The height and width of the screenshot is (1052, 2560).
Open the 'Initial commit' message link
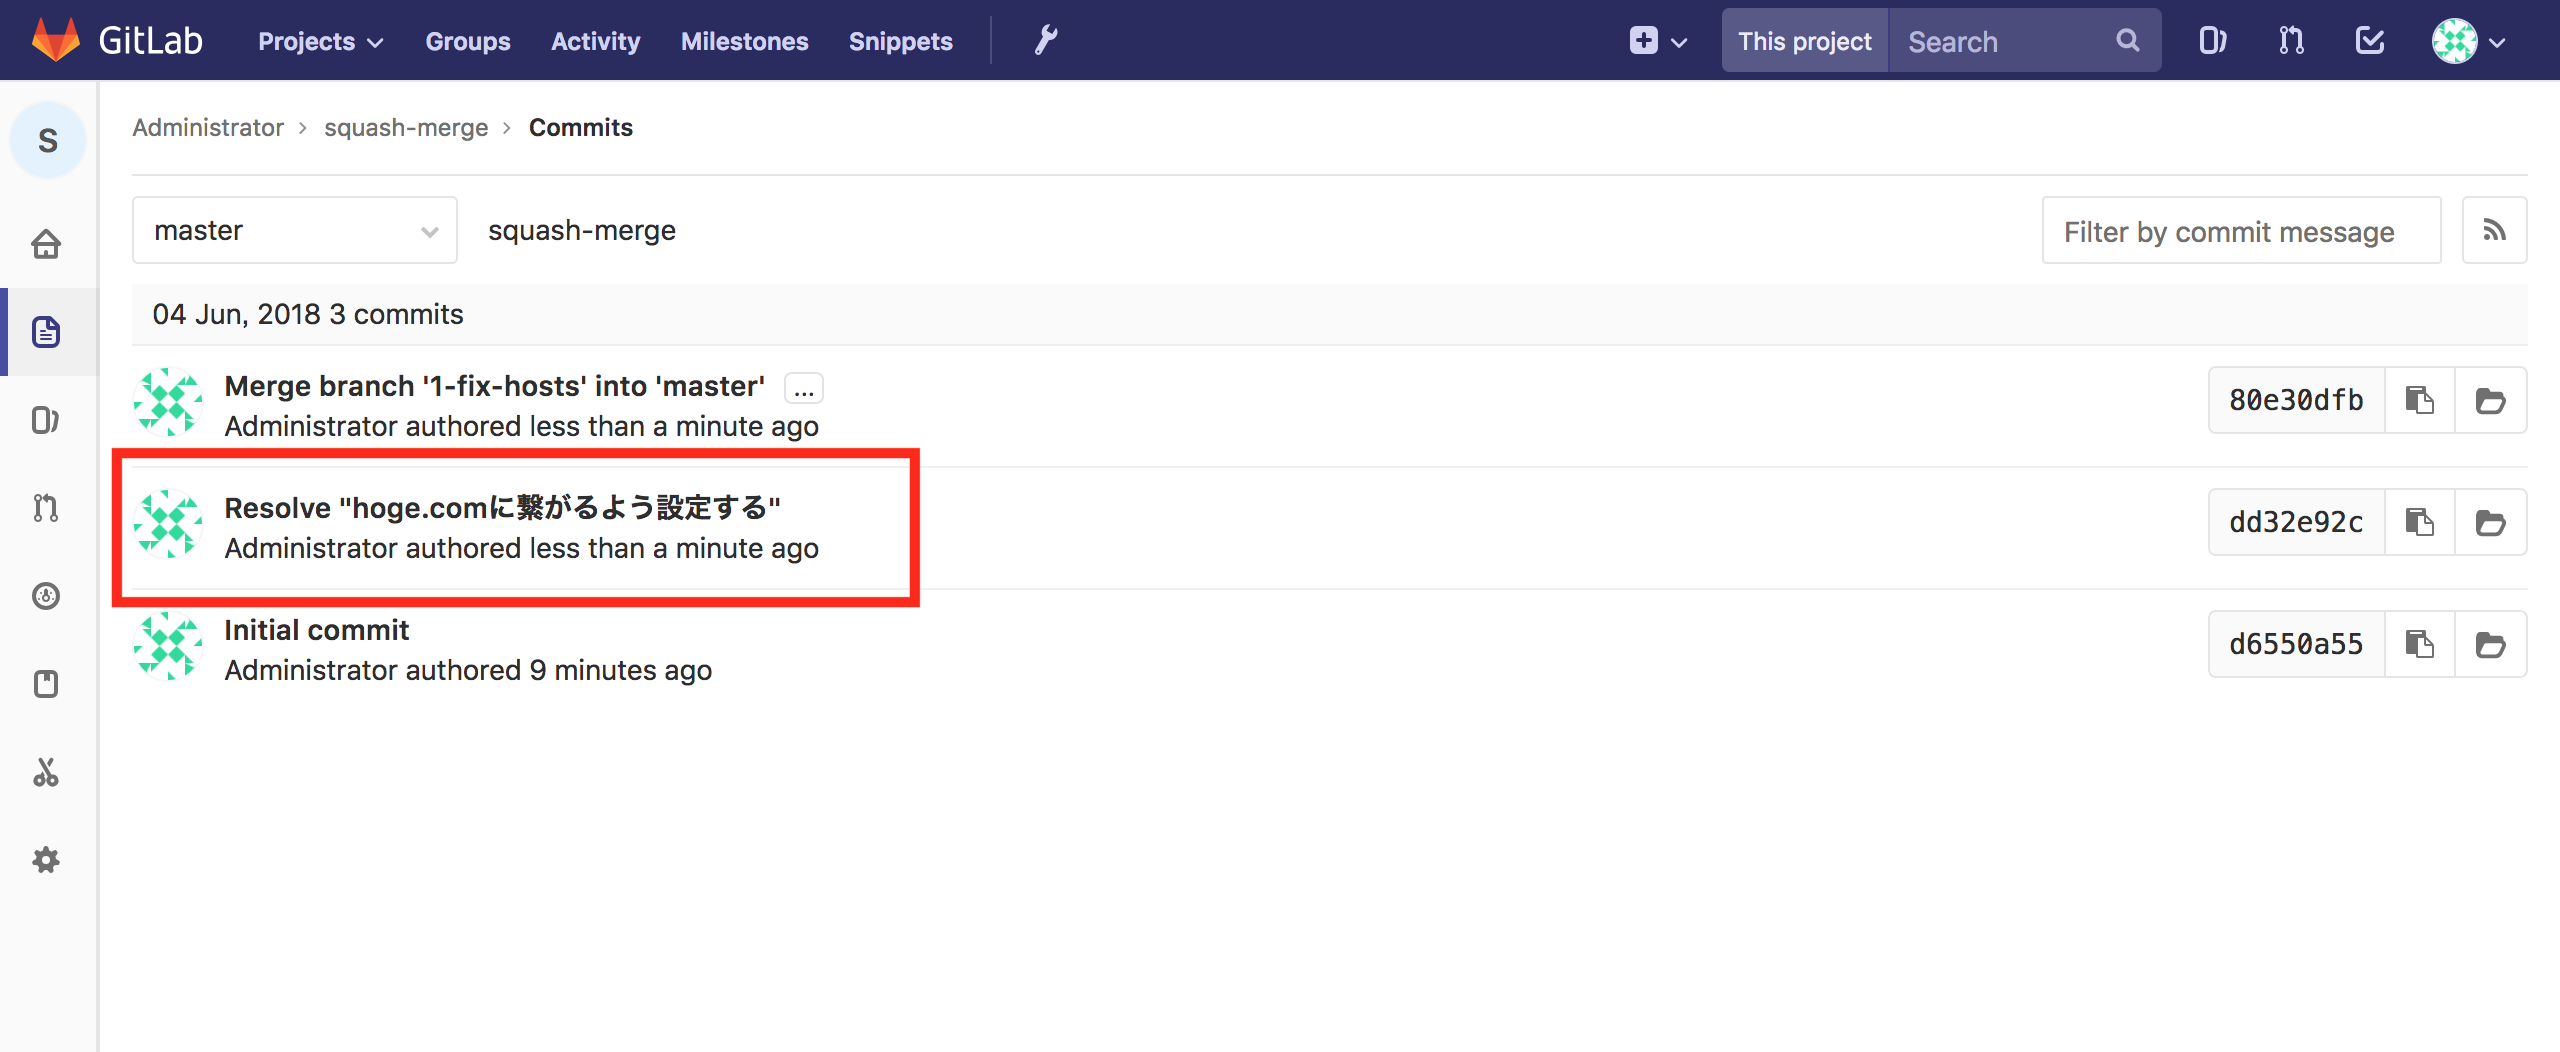317,630
